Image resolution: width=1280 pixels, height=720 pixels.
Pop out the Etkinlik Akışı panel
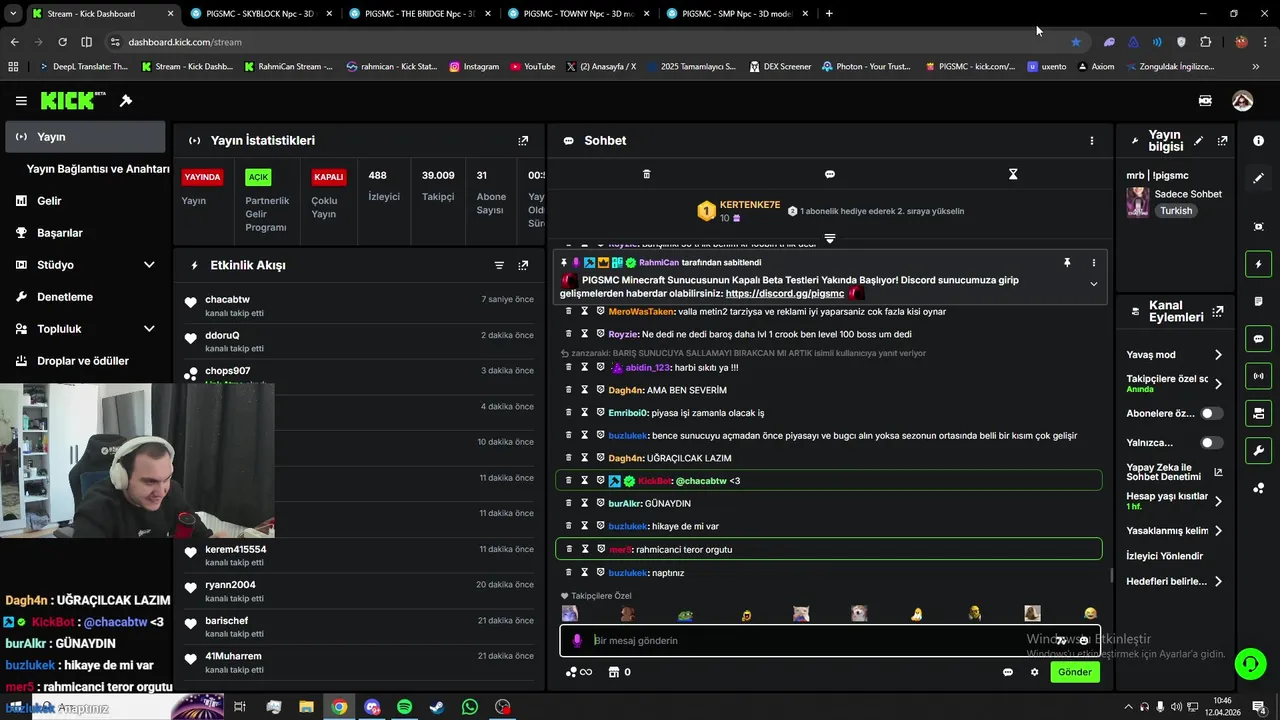click(x=523, y=265)
